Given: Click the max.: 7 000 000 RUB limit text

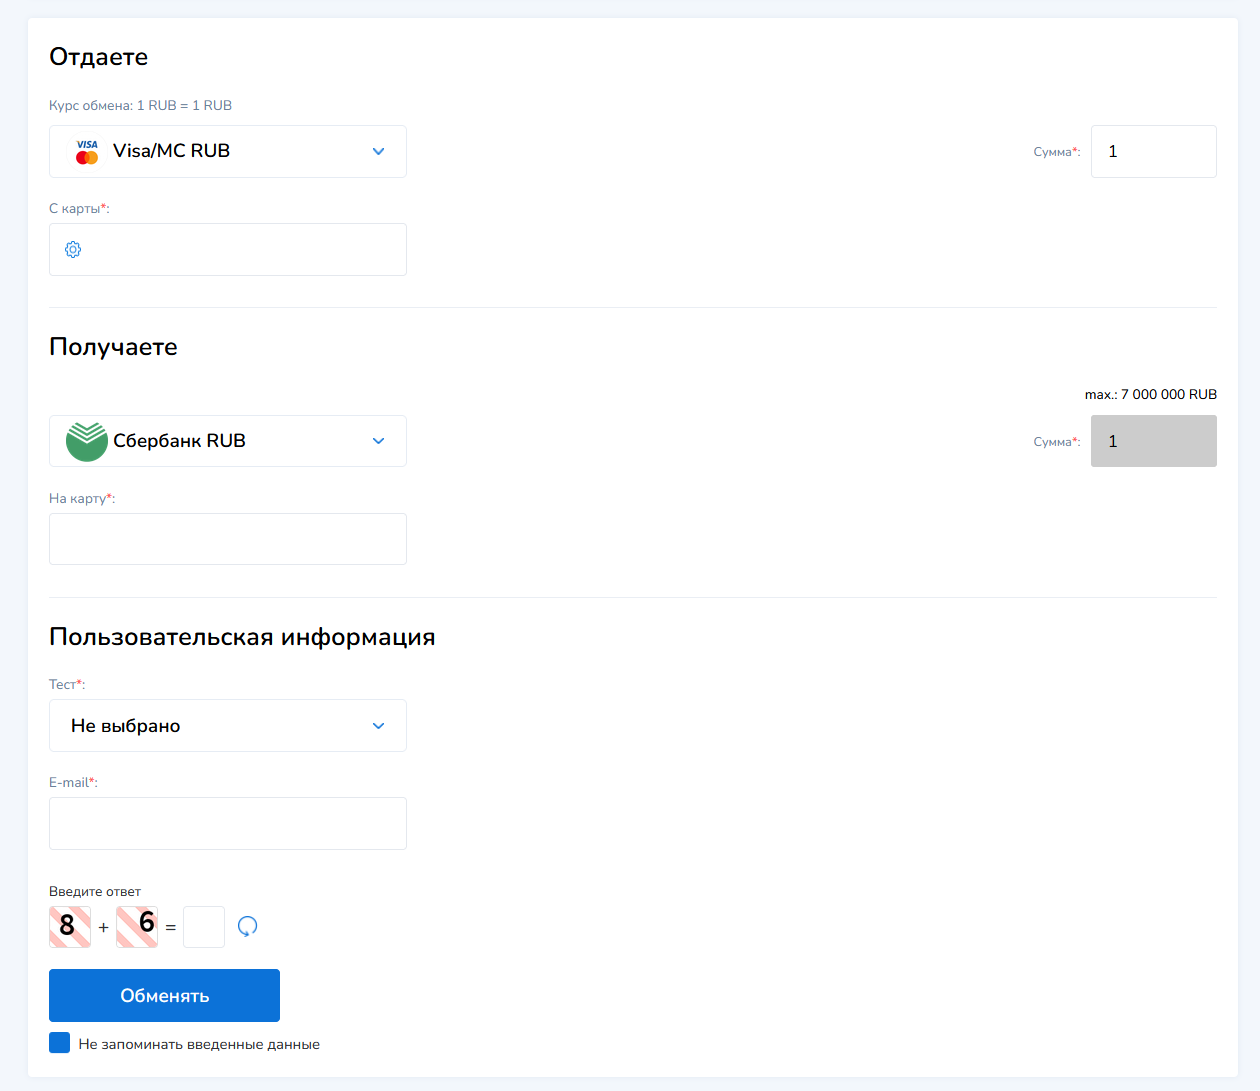Looking at the screenshot, I should (1150, 394).
